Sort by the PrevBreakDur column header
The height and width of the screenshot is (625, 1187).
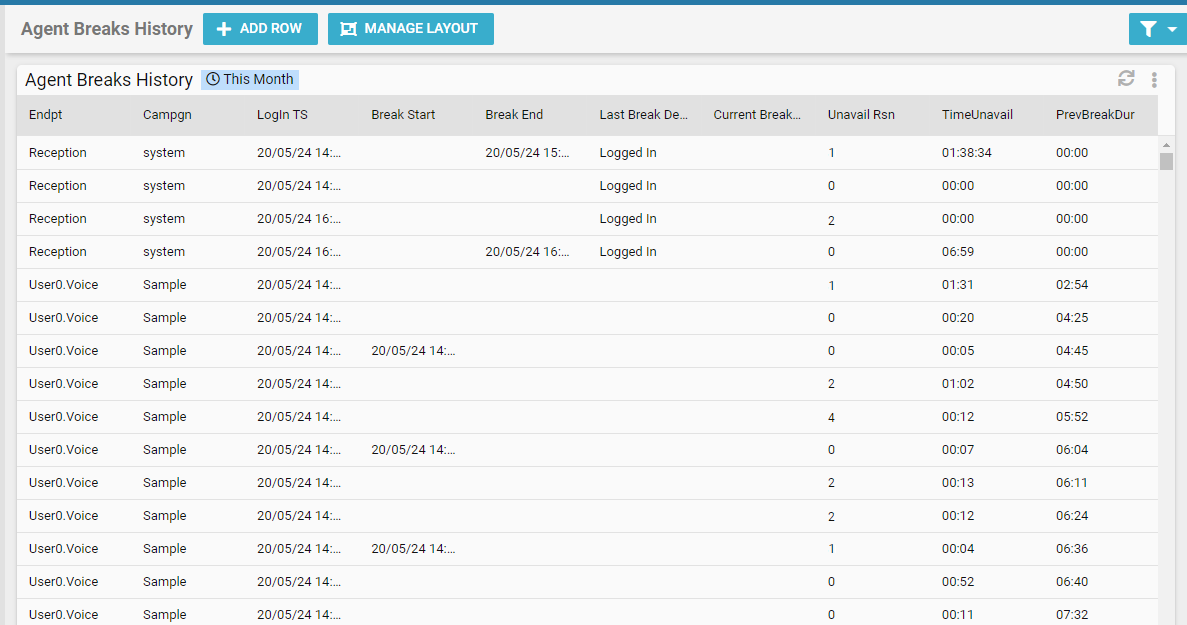point(1095,115)
